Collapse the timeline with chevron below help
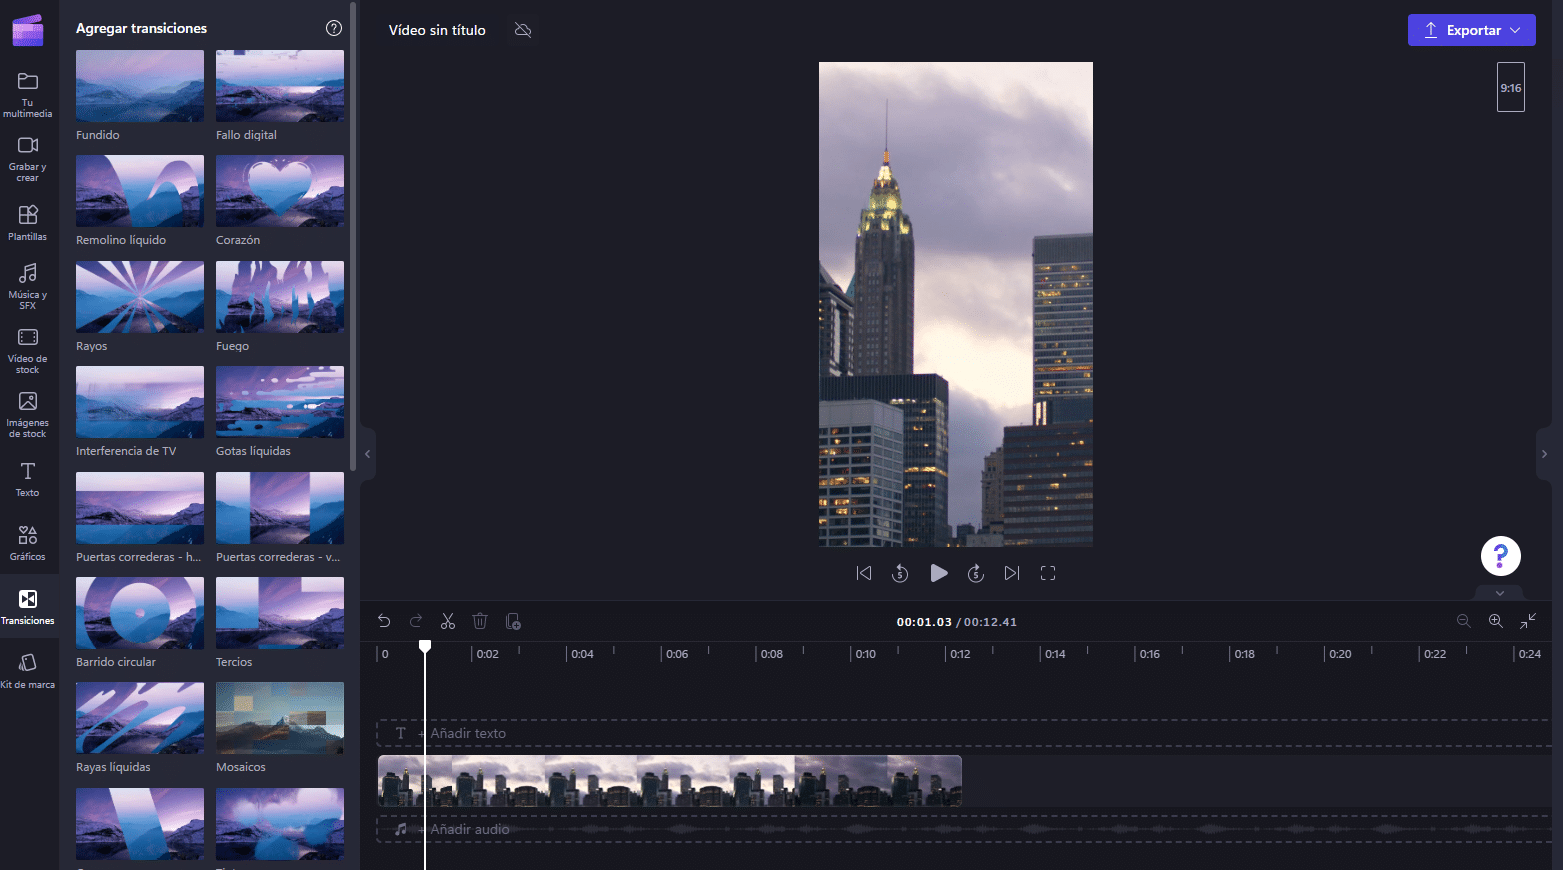The image size is (1563, 870). (x=1500, y=593)
